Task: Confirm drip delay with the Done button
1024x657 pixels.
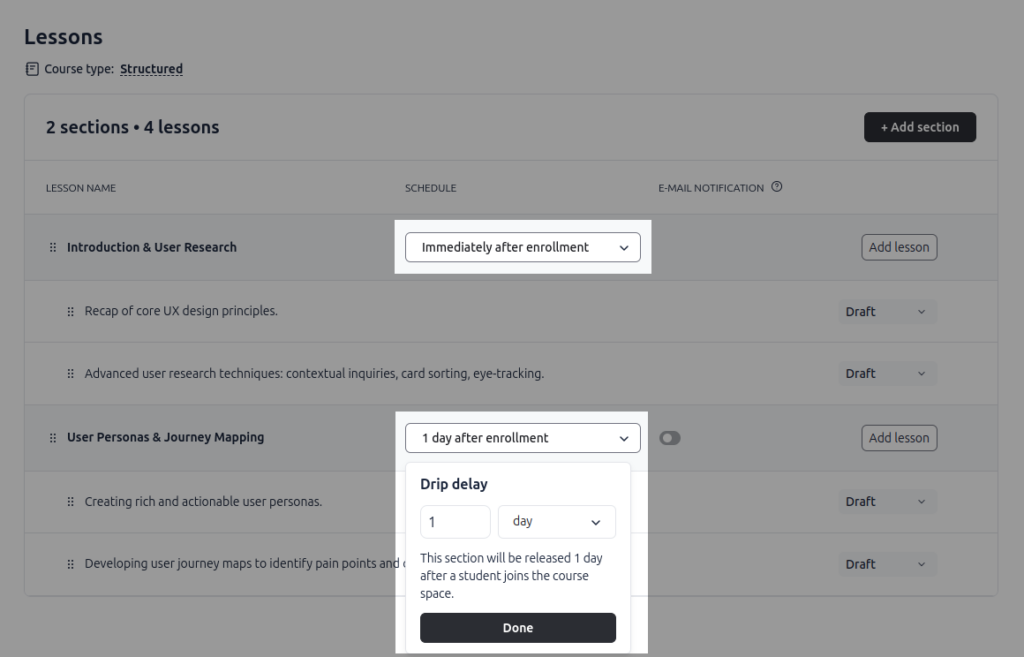Action: pyautogui.click(x=517, y=628)
